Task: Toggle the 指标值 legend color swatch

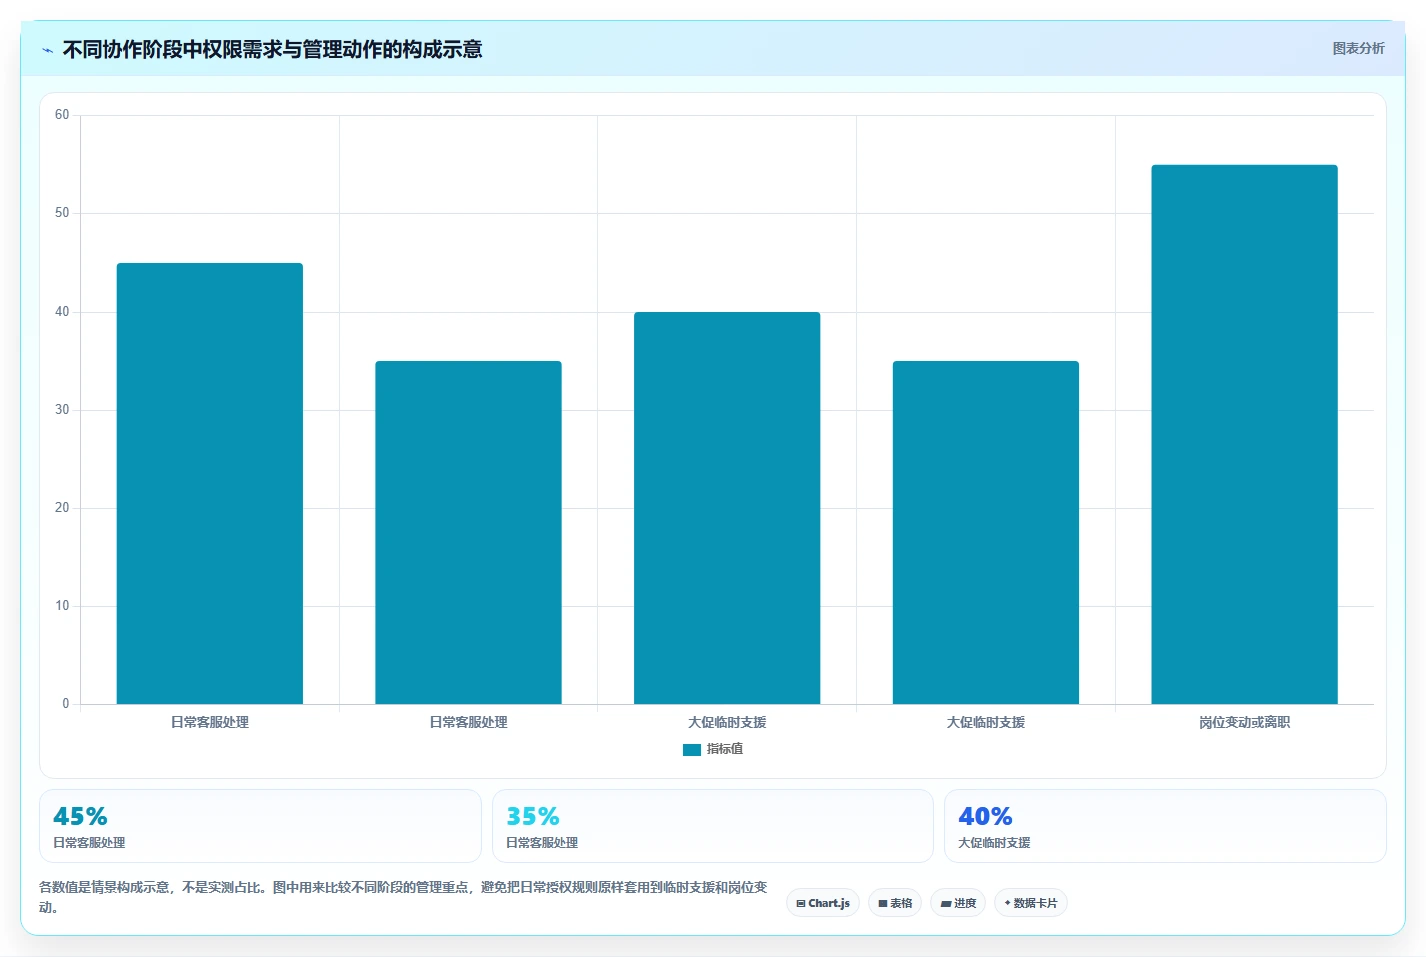Action: 692,749
